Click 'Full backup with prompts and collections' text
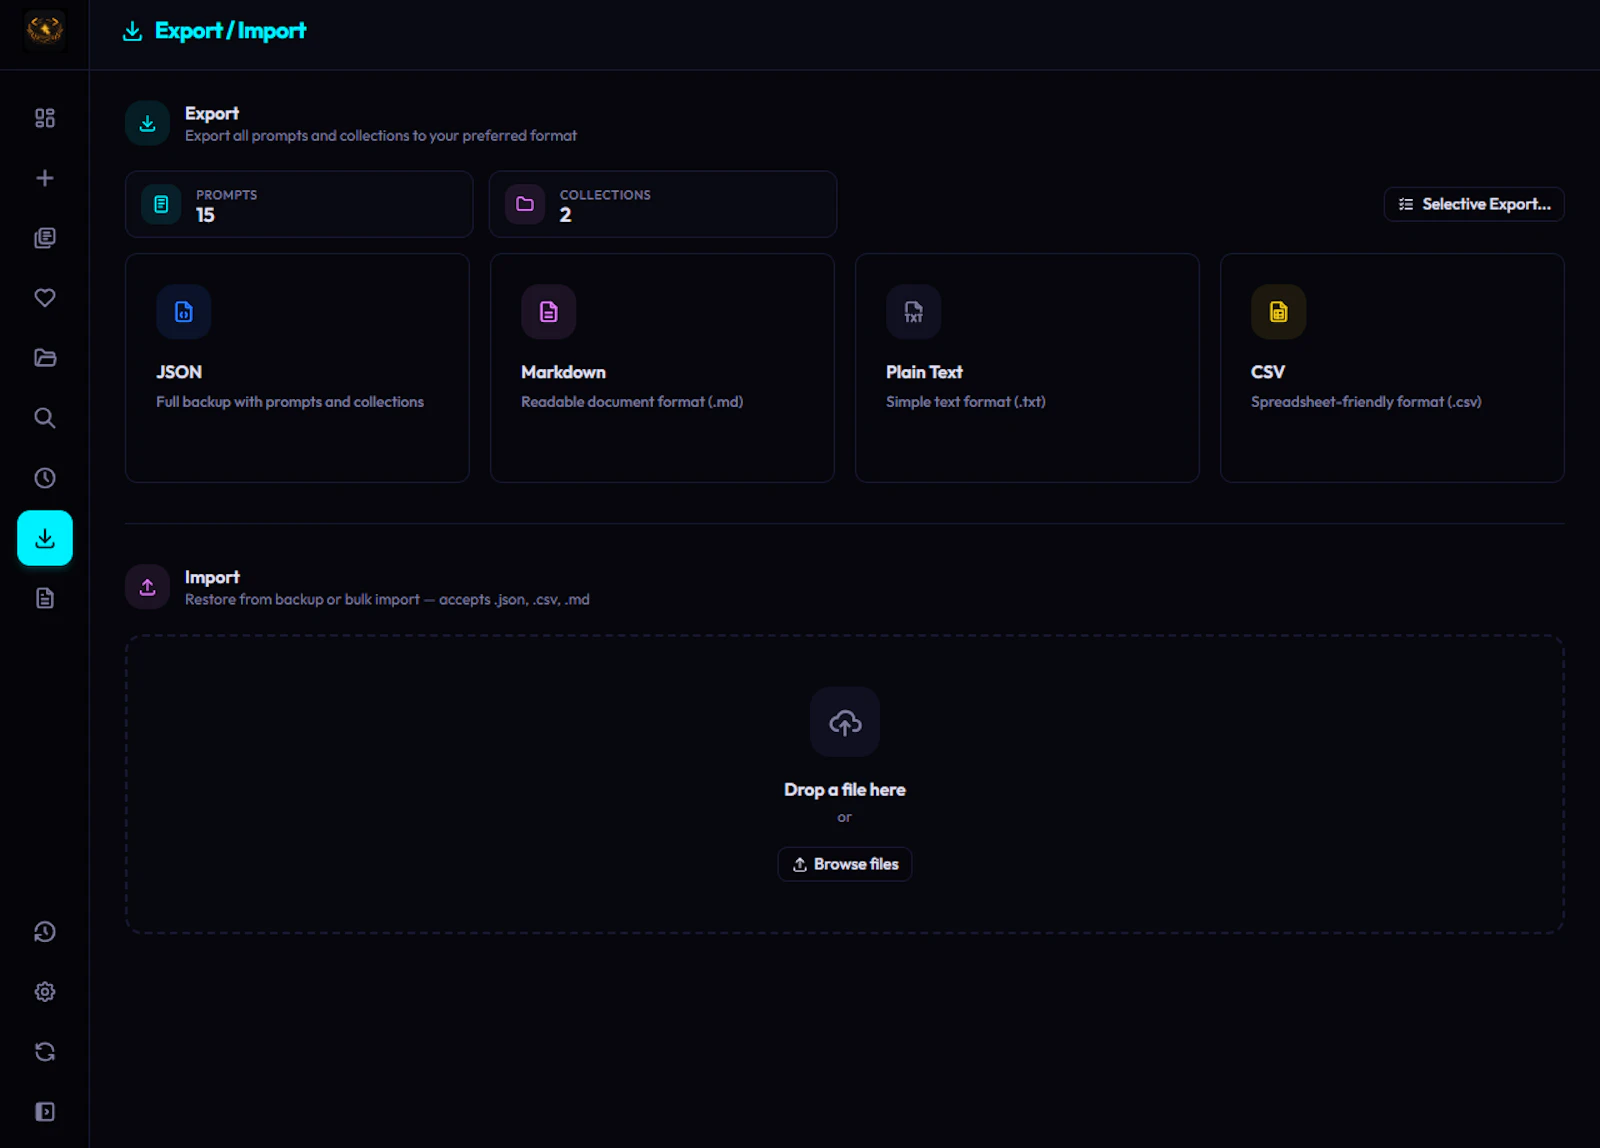Screen dimensions: 1600x1148 point(290,402)
